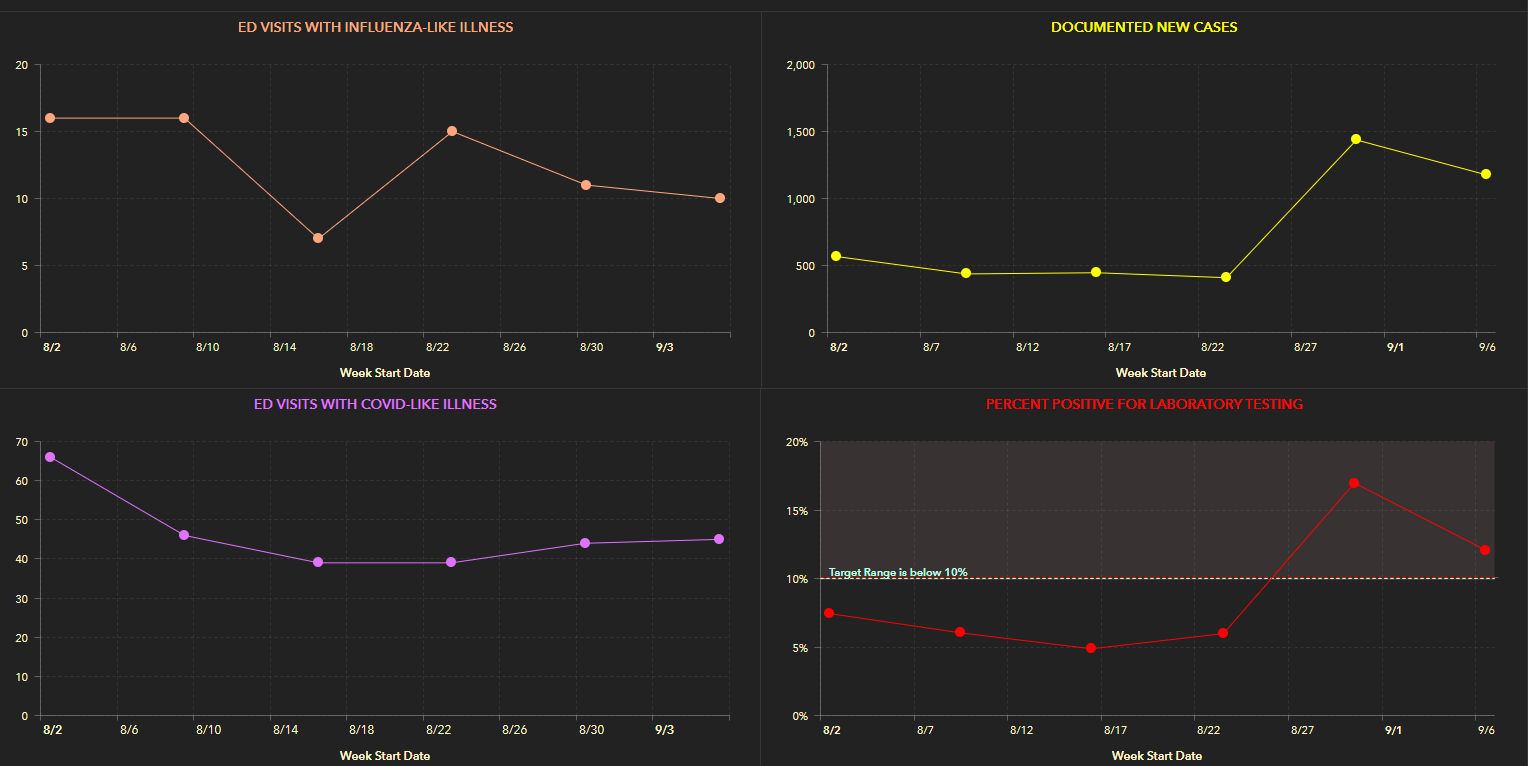Select the influenza data point with value 15
This screenshot has height=766, width=1528.
[452, 131]
